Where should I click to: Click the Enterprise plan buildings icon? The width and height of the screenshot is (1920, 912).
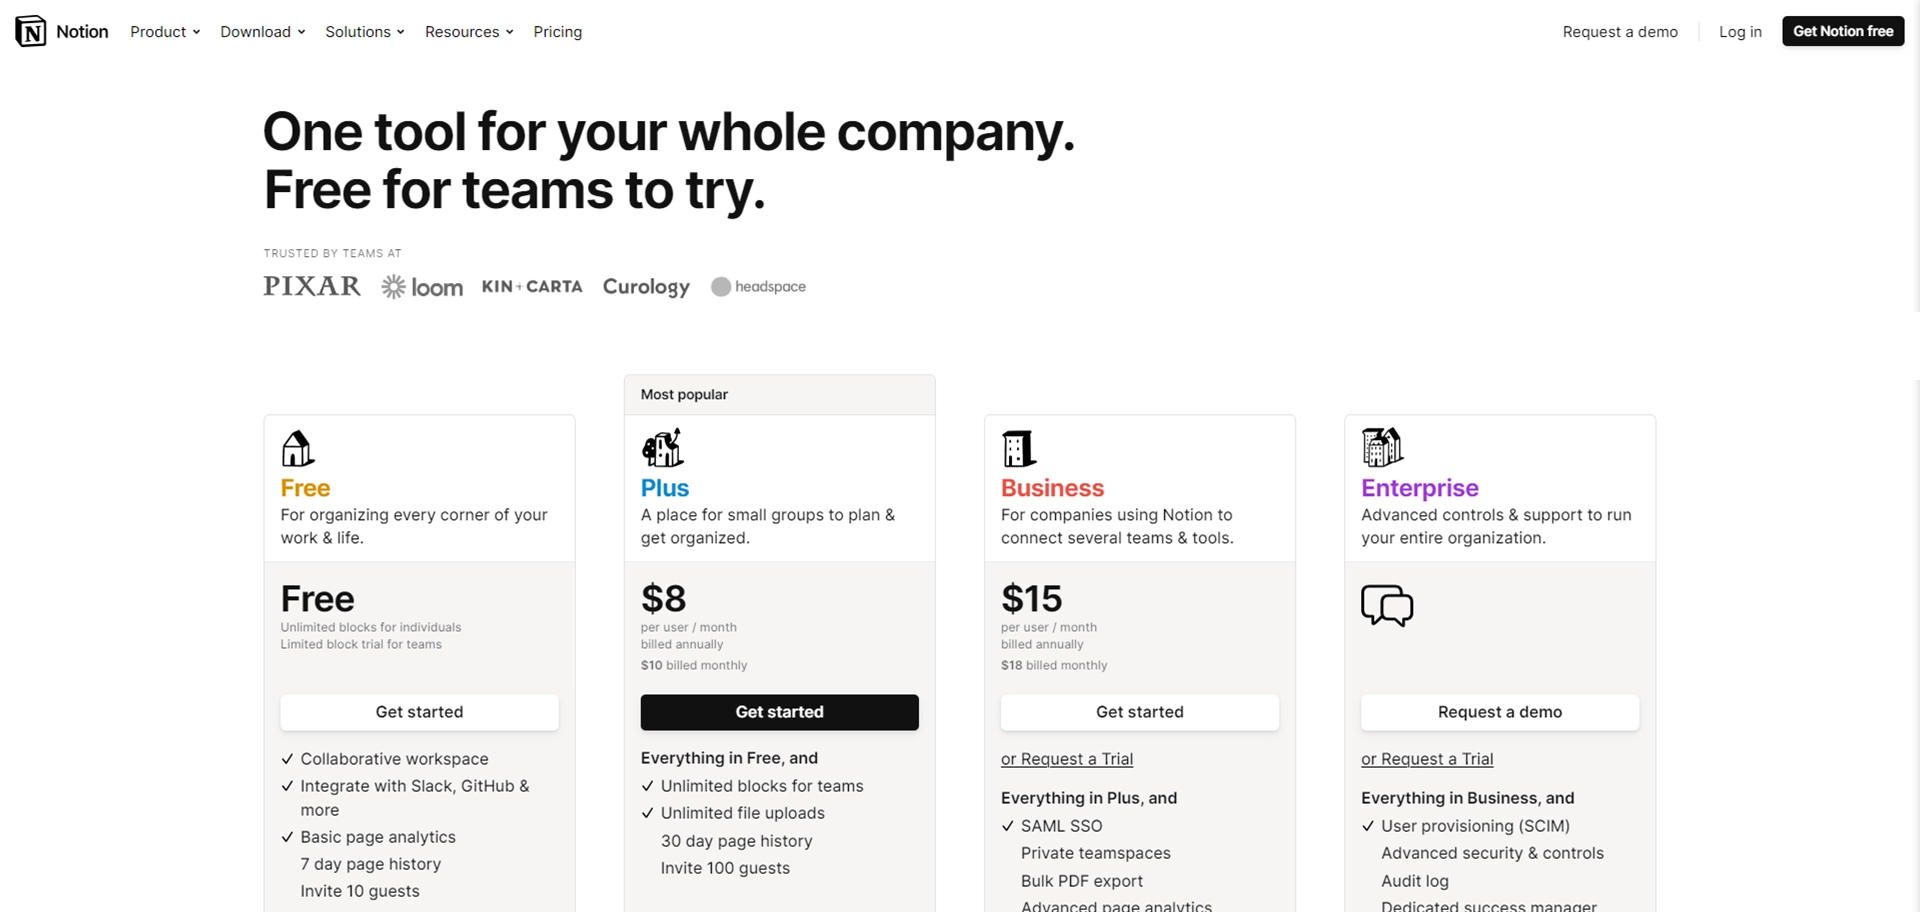(1382, 447)
